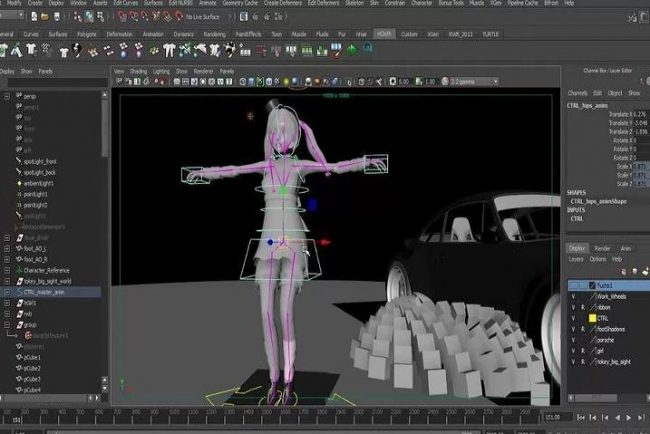Switch to the Polygons shelf tab

(x=87, y=34)
